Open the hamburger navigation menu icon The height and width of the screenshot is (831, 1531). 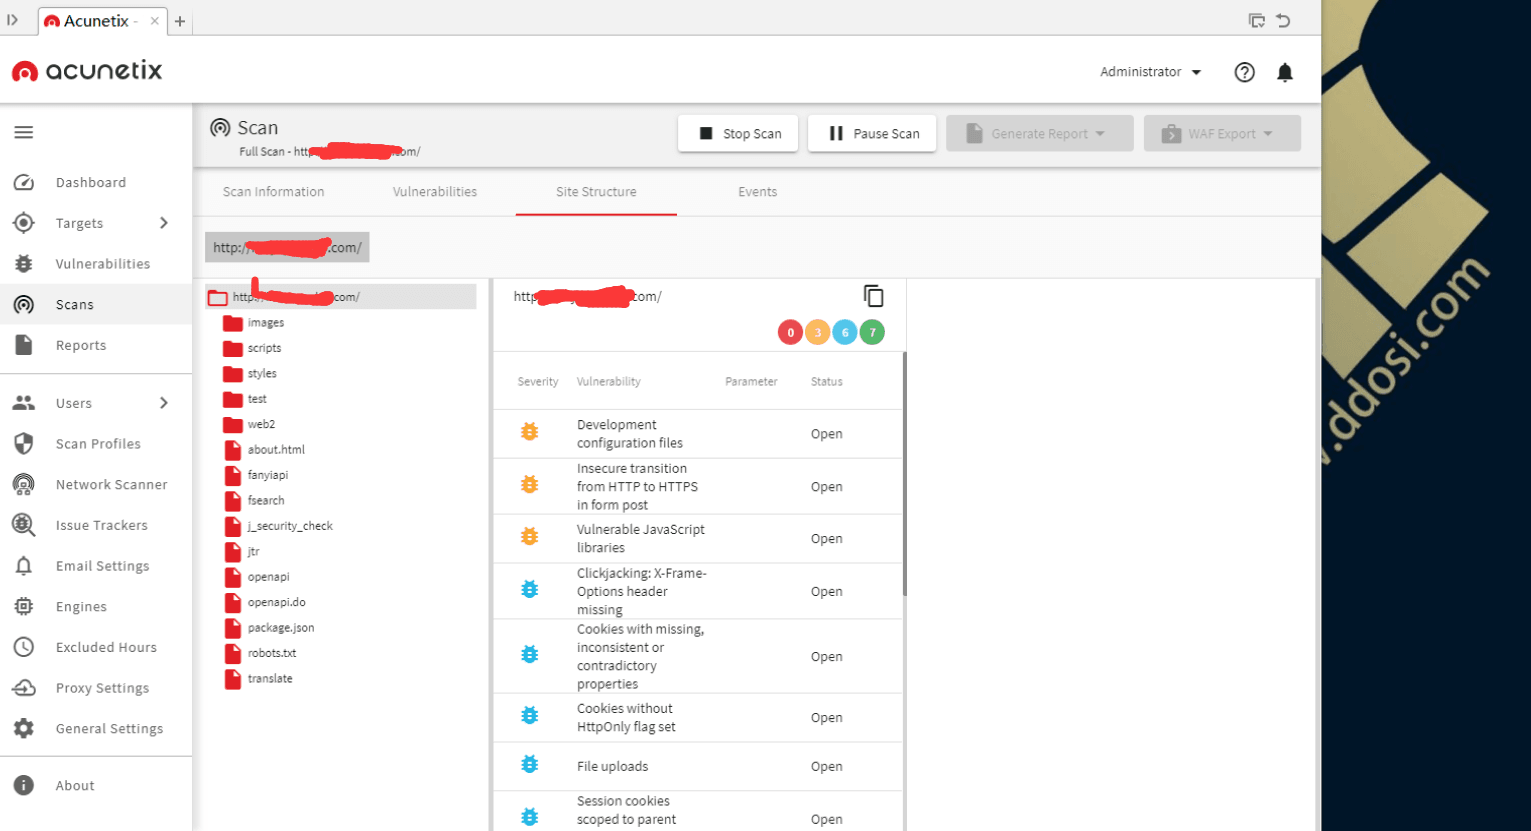[24, 132]
